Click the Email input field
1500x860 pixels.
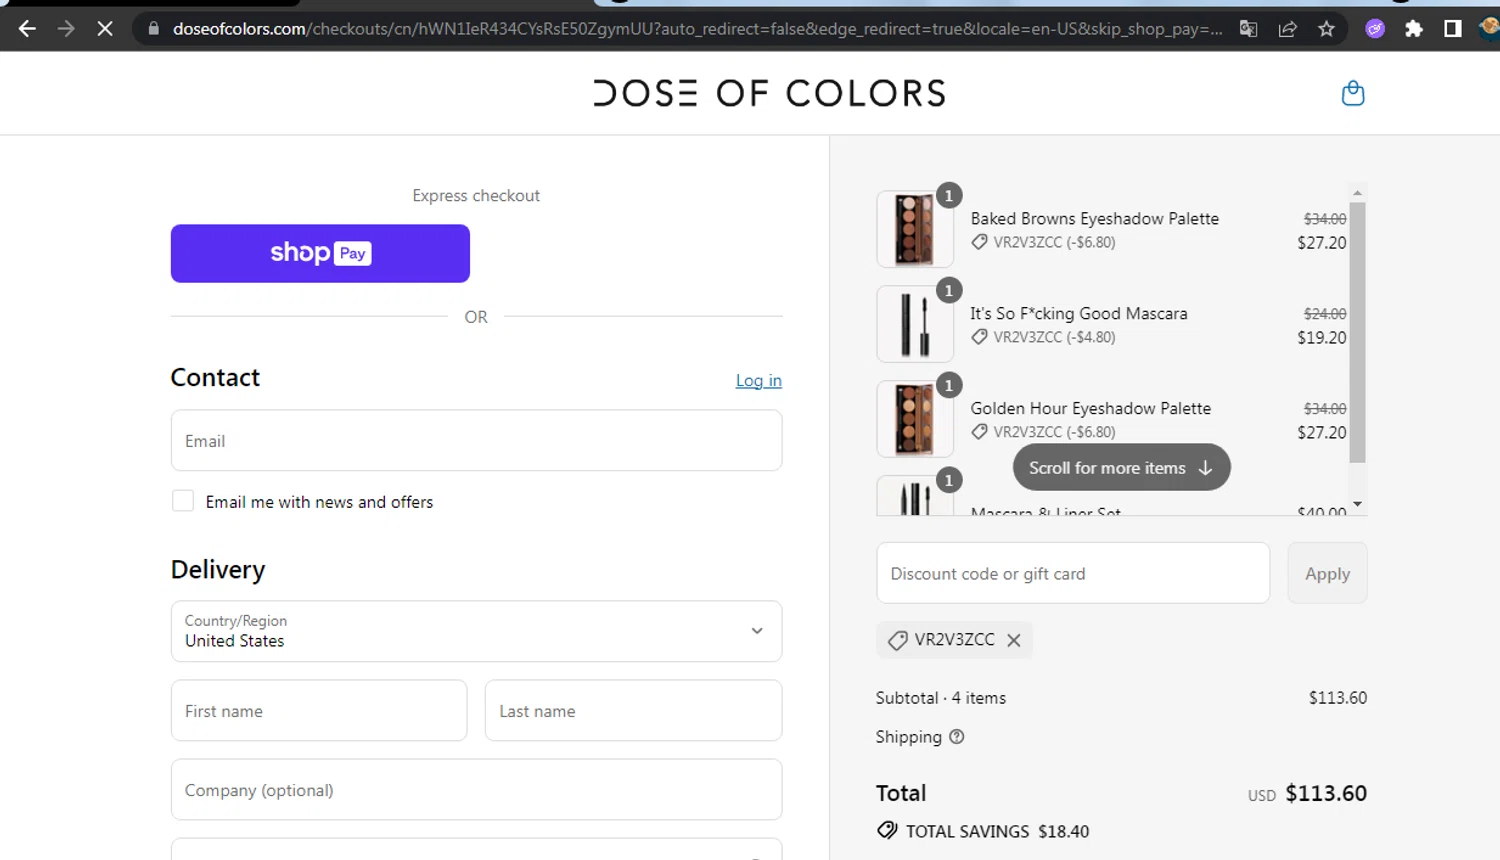pos(476,440)
